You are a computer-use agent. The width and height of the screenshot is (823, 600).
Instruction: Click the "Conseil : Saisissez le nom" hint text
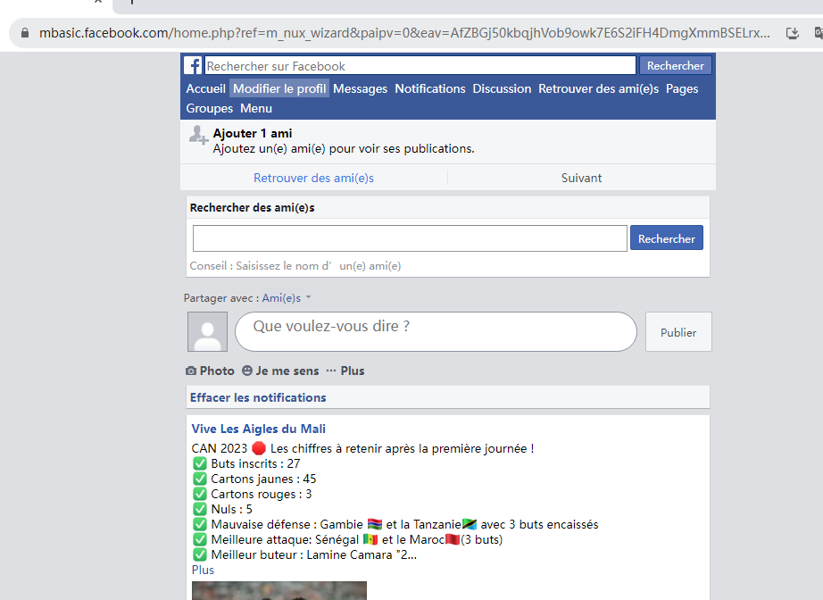coord(295,266)
